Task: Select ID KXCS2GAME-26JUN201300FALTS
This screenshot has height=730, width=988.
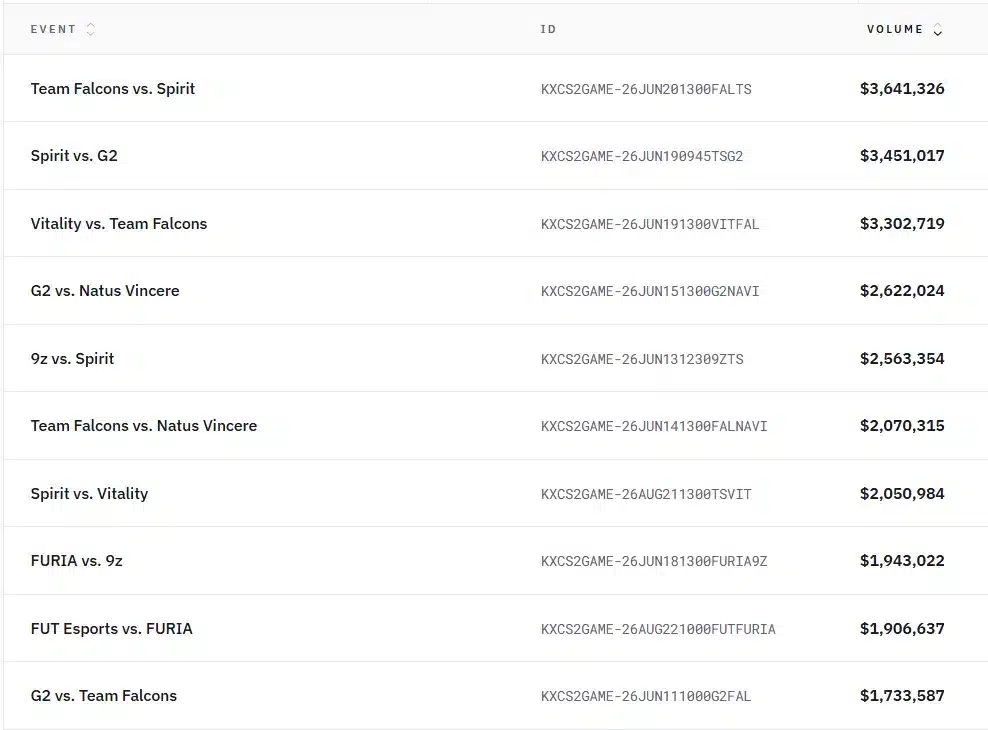Action: click(x=646, y=89)
